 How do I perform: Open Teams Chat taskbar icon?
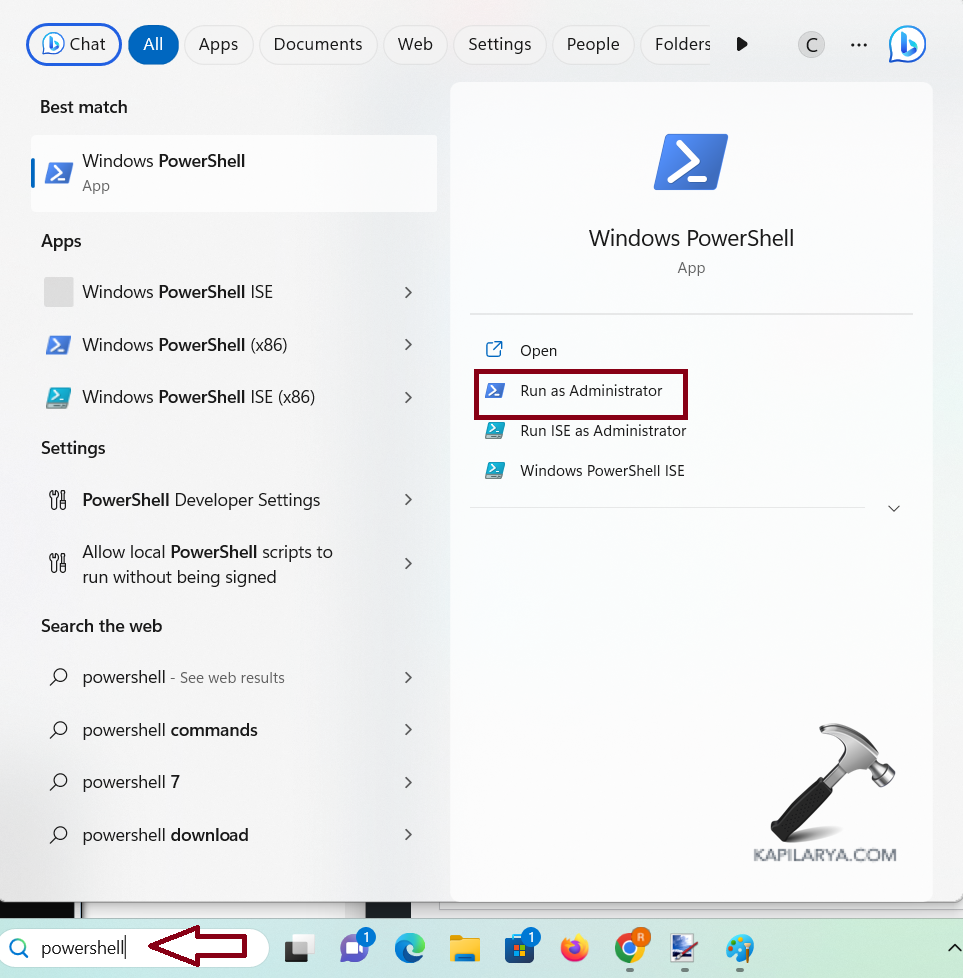pyautogui.click(x=356, y=947)
